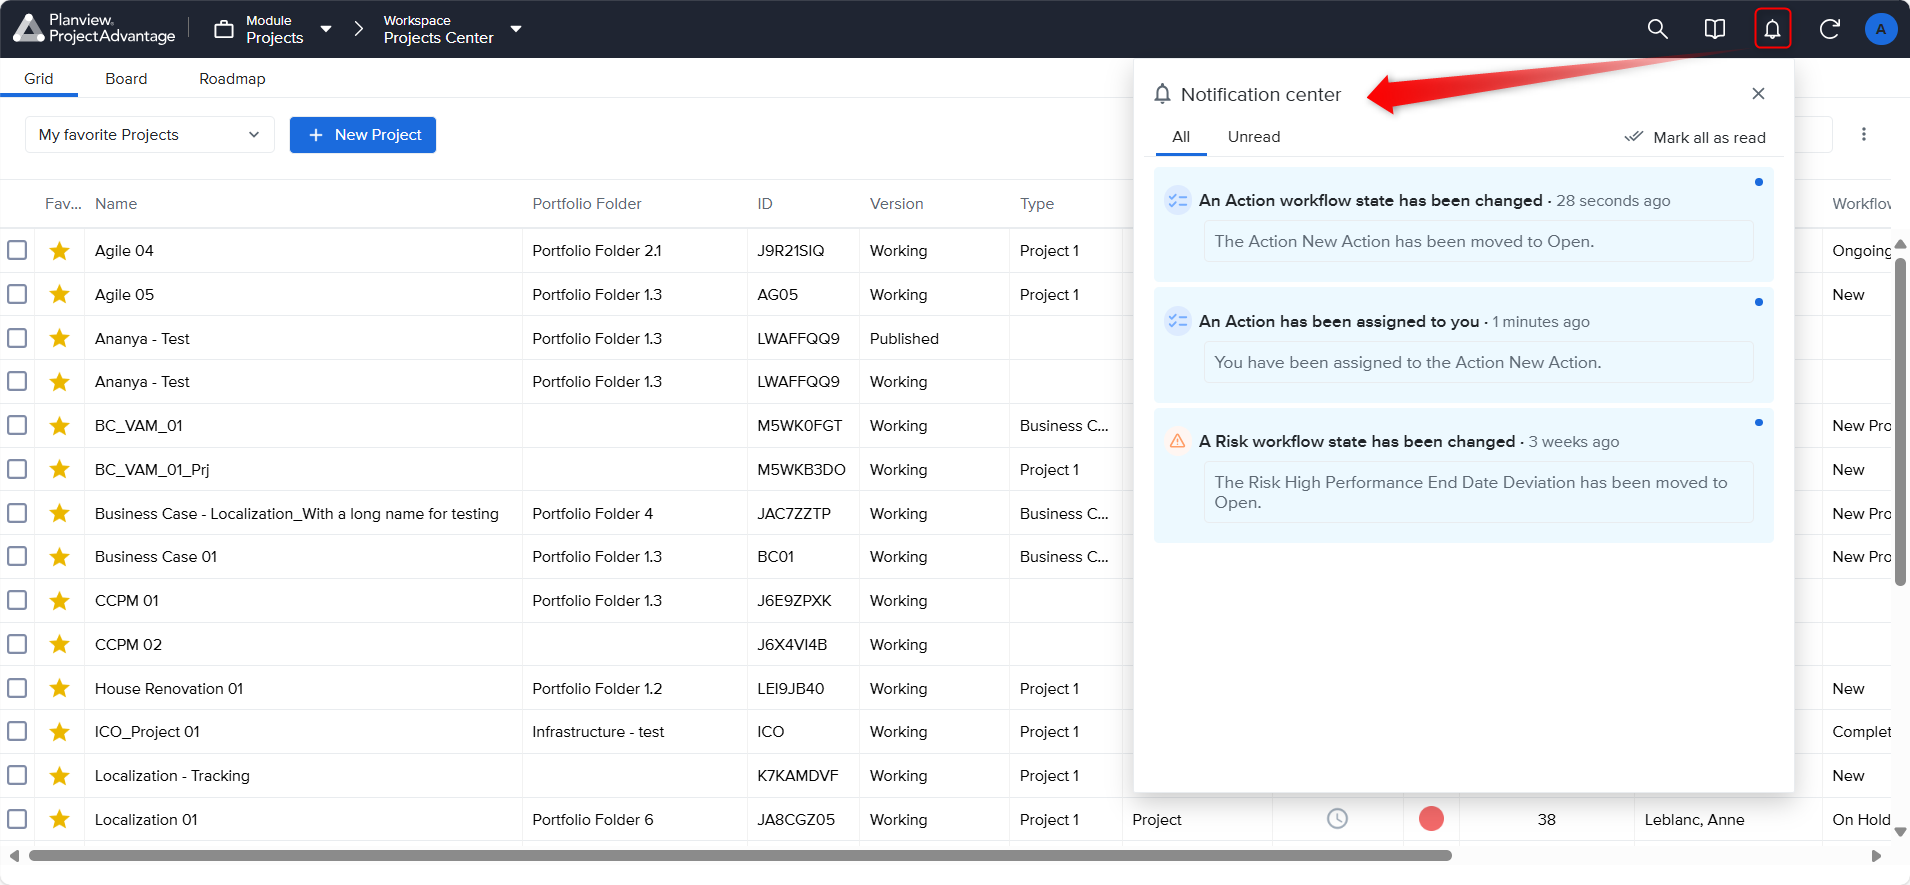Open the search magnifier icon
Viewport: 1910px width, 885px height.
pyautogui.click(x=1657, y=29)
